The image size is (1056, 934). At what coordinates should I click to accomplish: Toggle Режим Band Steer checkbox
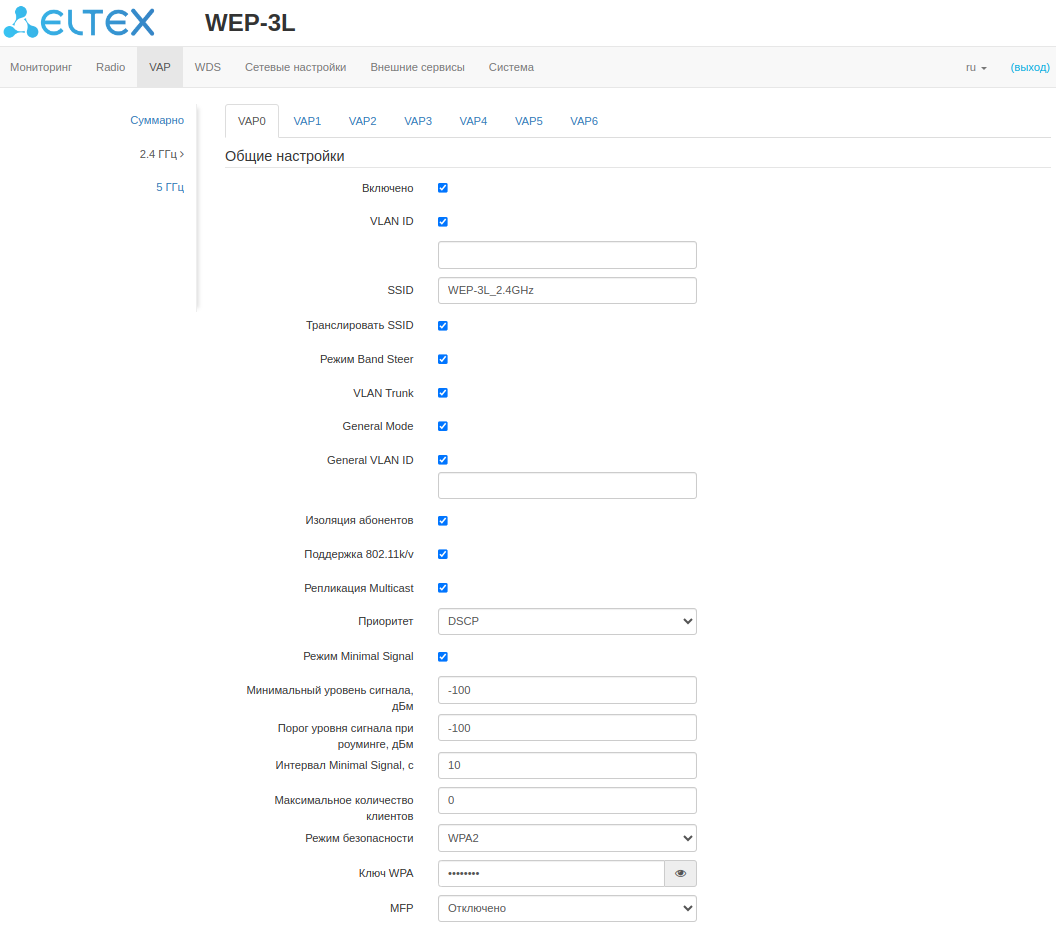442,359
